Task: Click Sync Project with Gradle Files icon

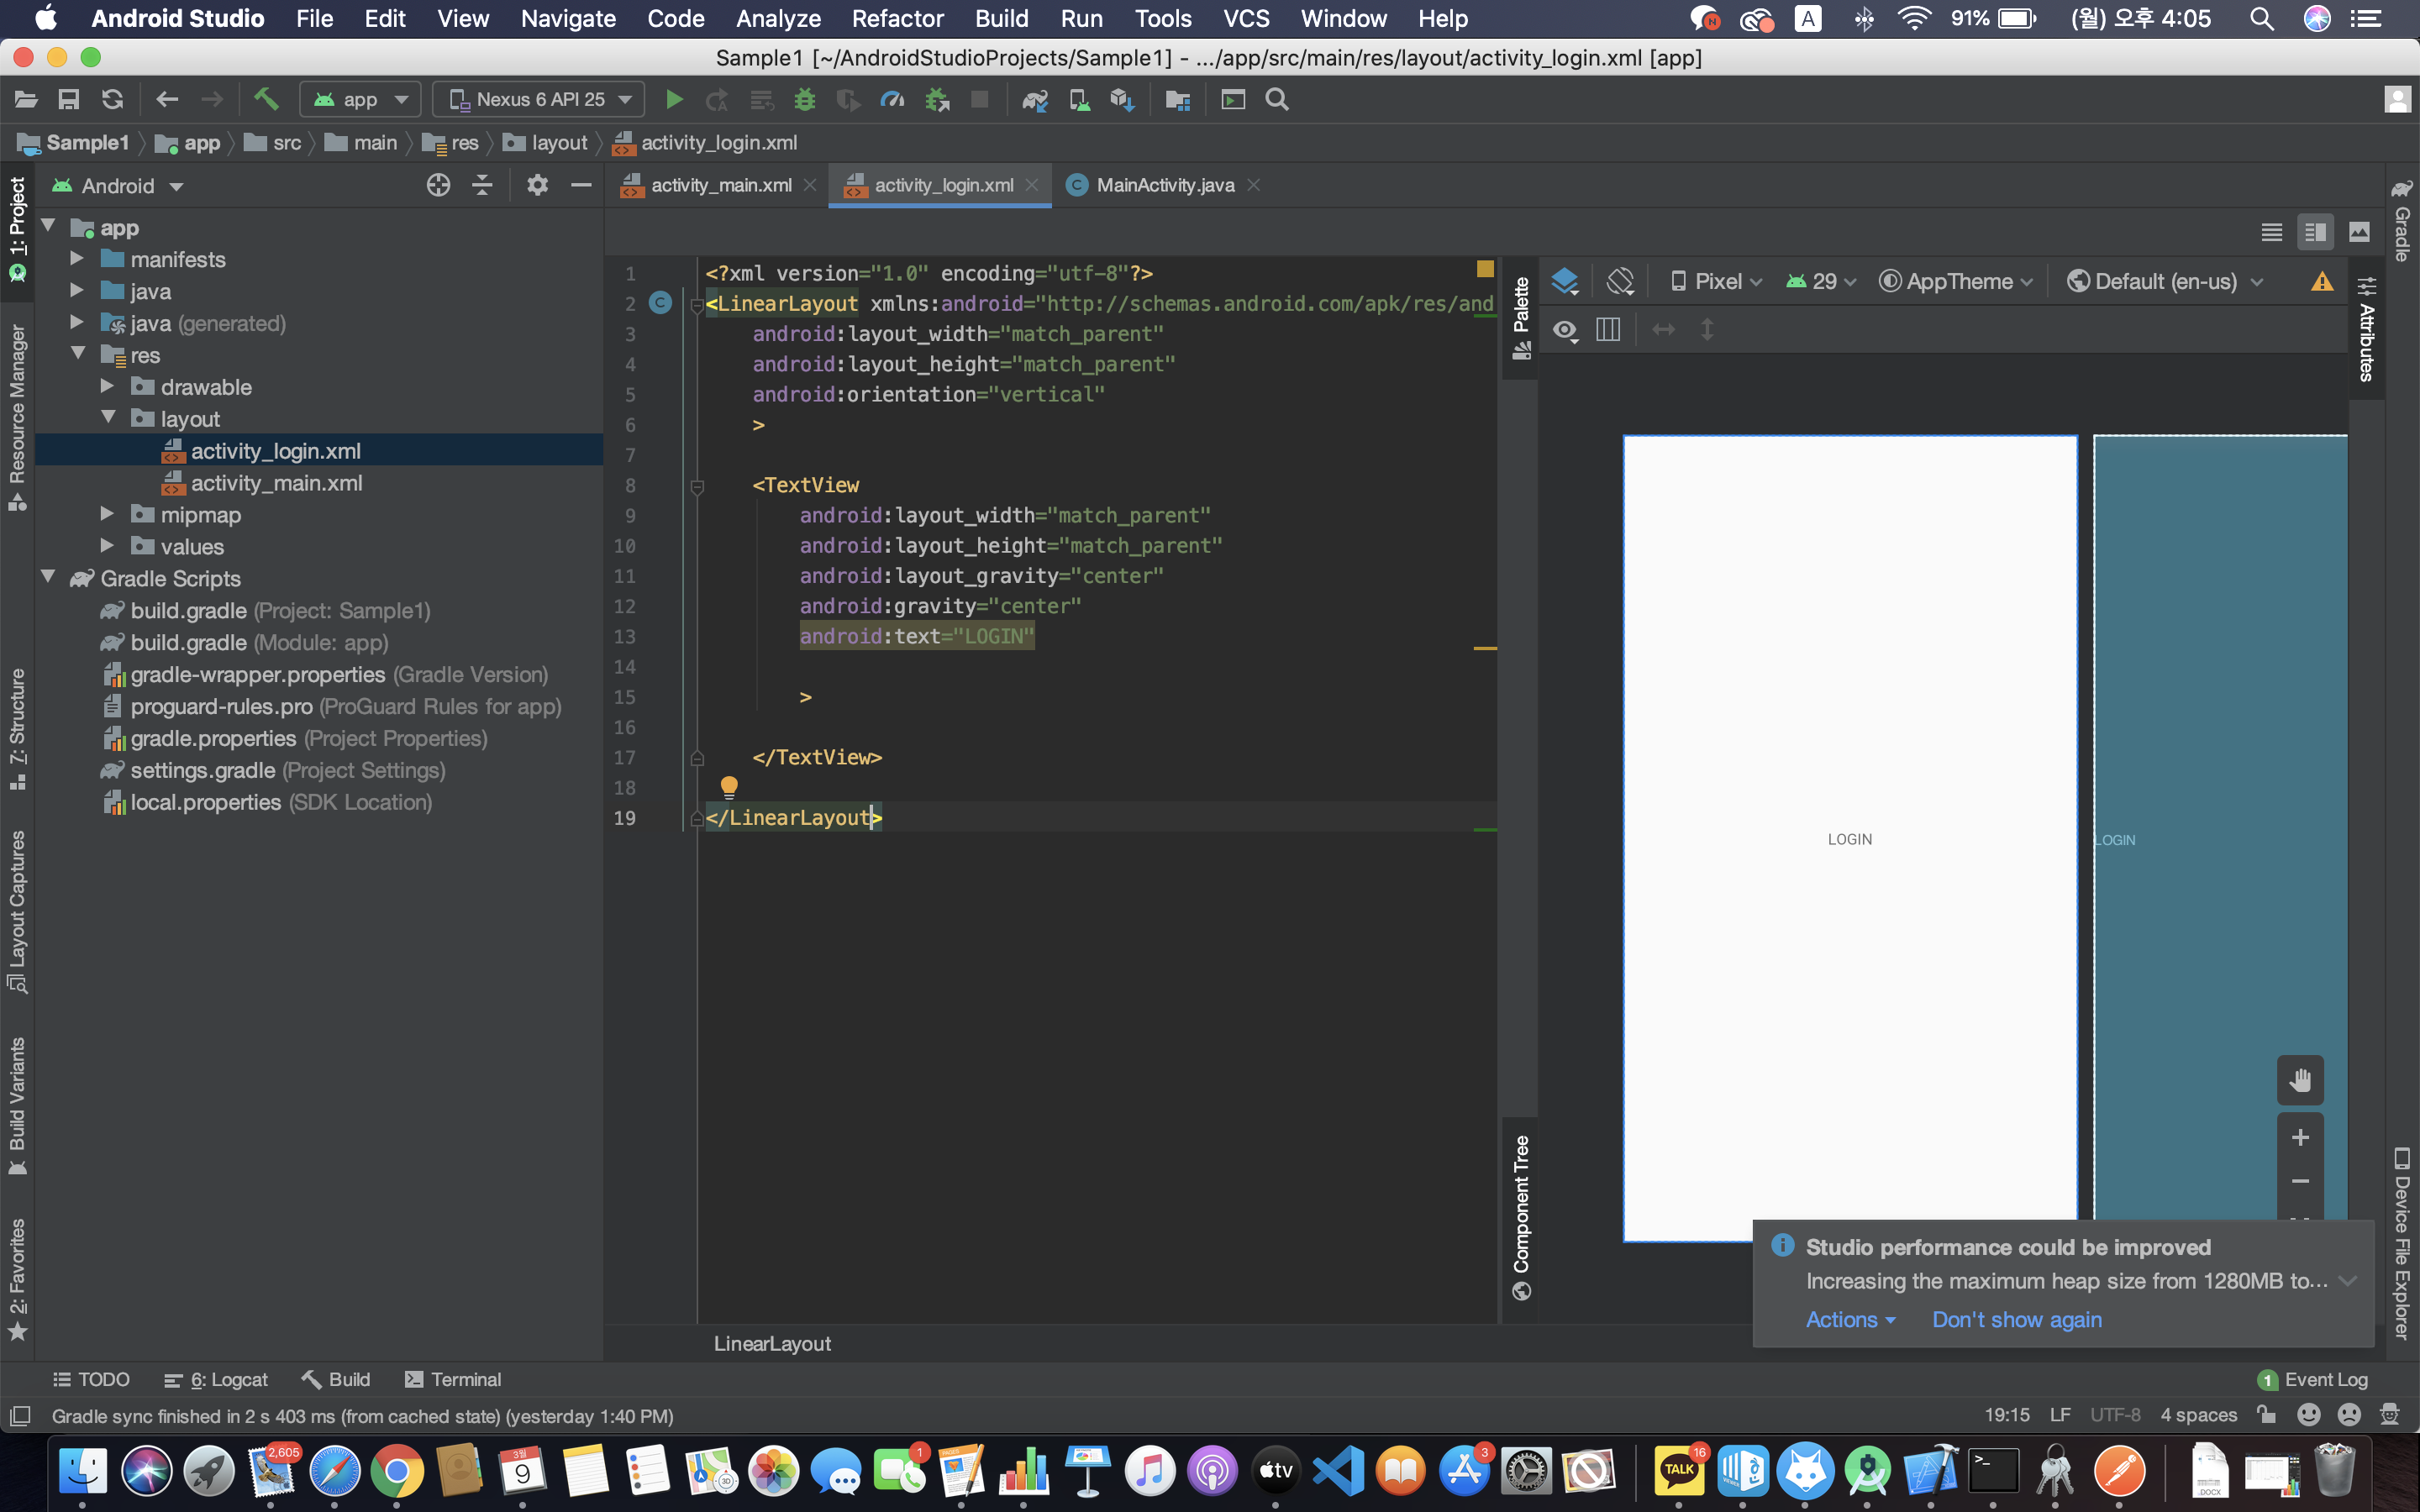Action: click(1035, 100)
